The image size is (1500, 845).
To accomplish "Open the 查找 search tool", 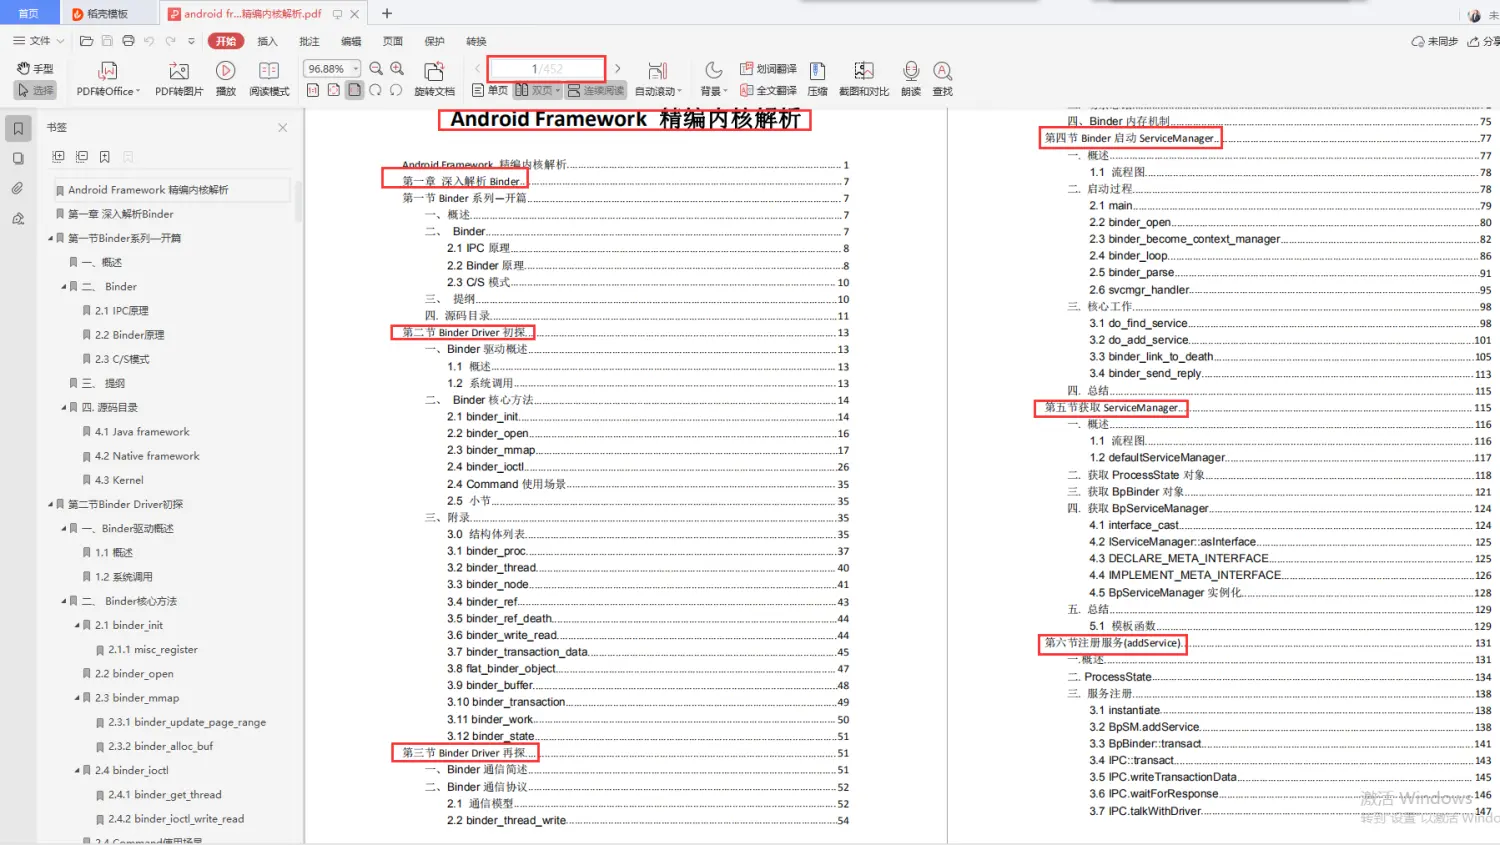I will tap(942, 79).
